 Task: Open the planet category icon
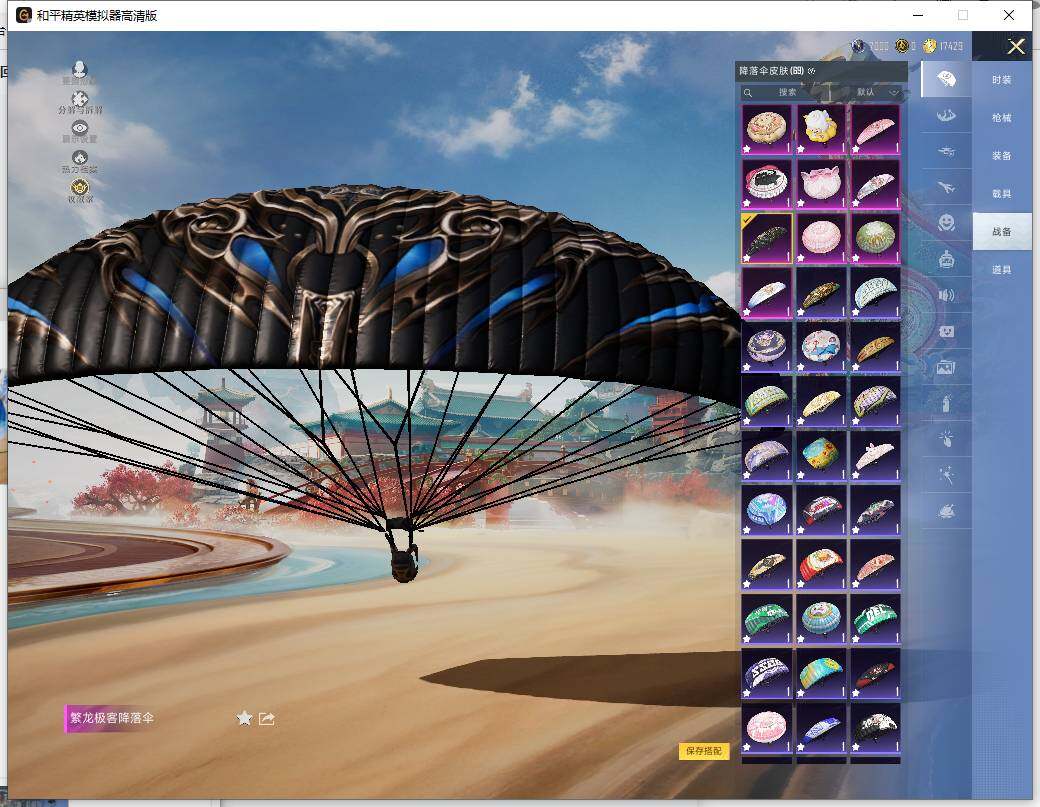tap(946, 511)
